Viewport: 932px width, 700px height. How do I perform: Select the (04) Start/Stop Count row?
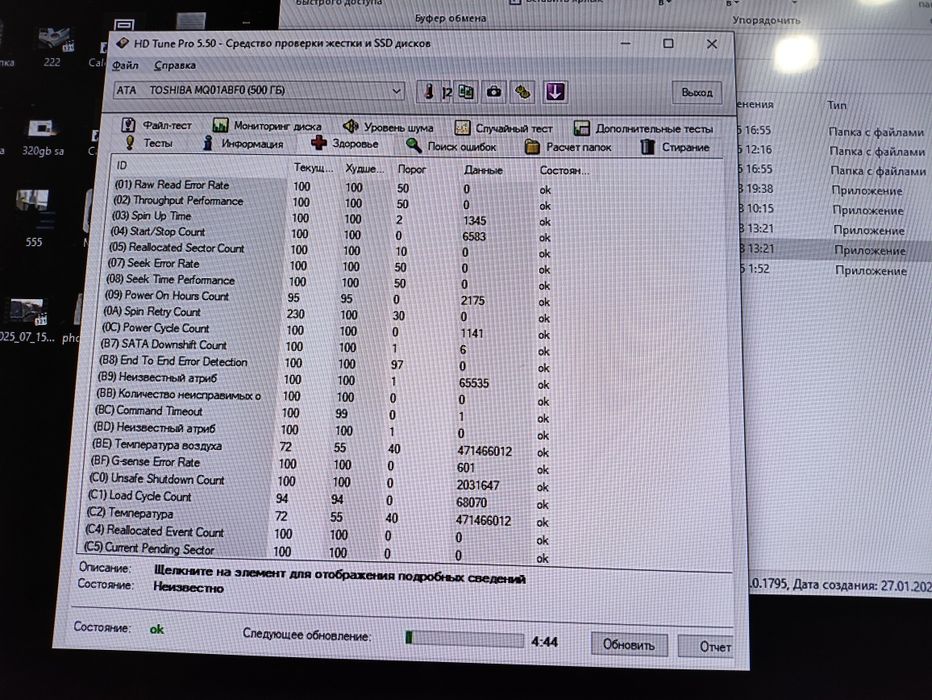pyautogui.click(x=331, y=234)
